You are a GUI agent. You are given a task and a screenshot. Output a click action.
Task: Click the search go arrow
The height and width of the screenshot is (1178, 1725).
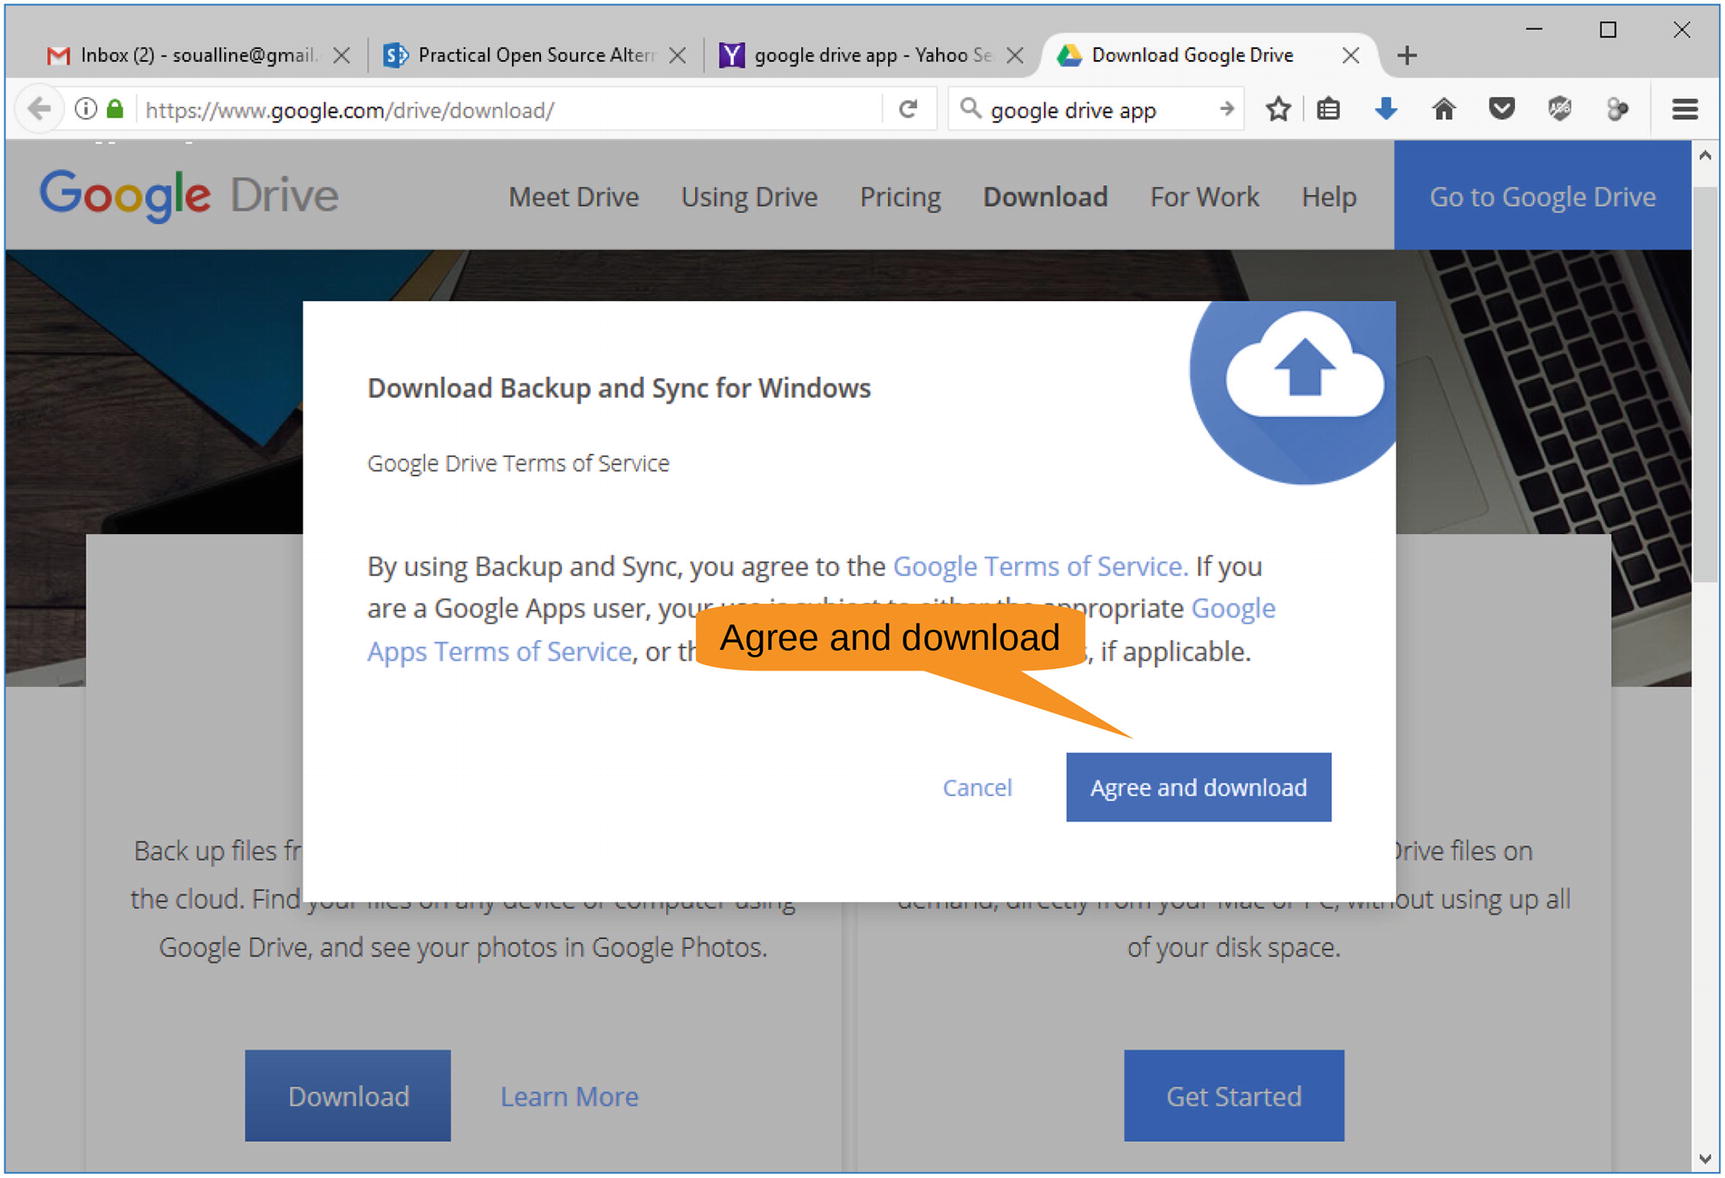pyautogui.click(x=1227, y=109)
